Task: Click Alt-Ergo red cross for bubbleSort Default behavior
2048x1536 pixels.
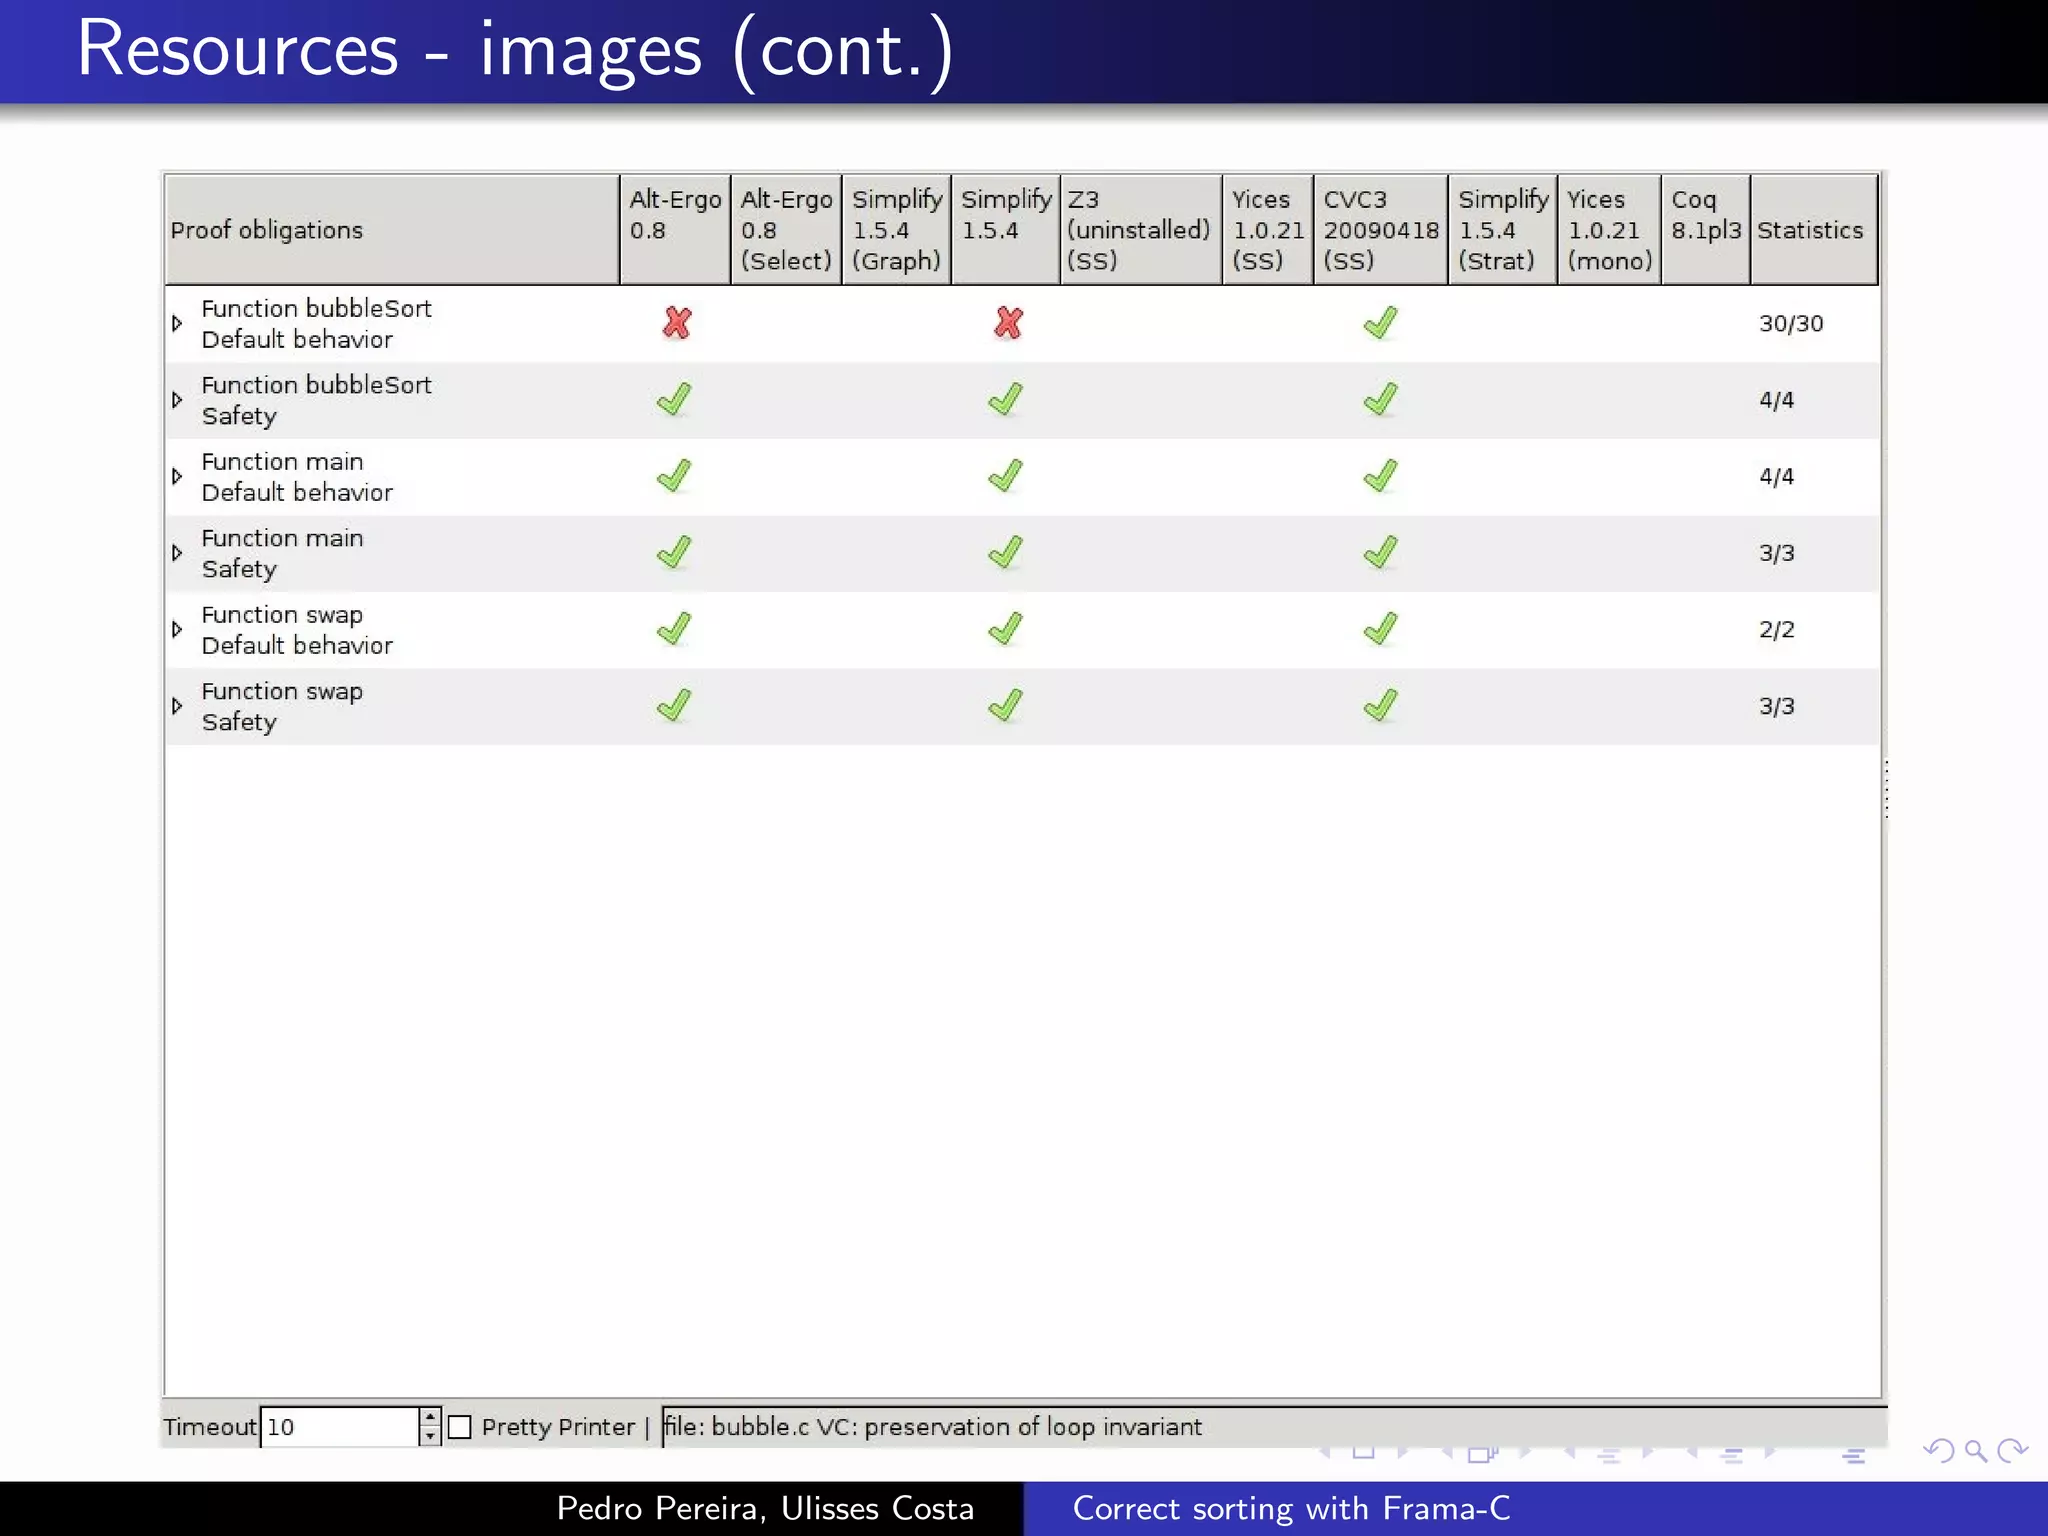Action: [677, 323]
